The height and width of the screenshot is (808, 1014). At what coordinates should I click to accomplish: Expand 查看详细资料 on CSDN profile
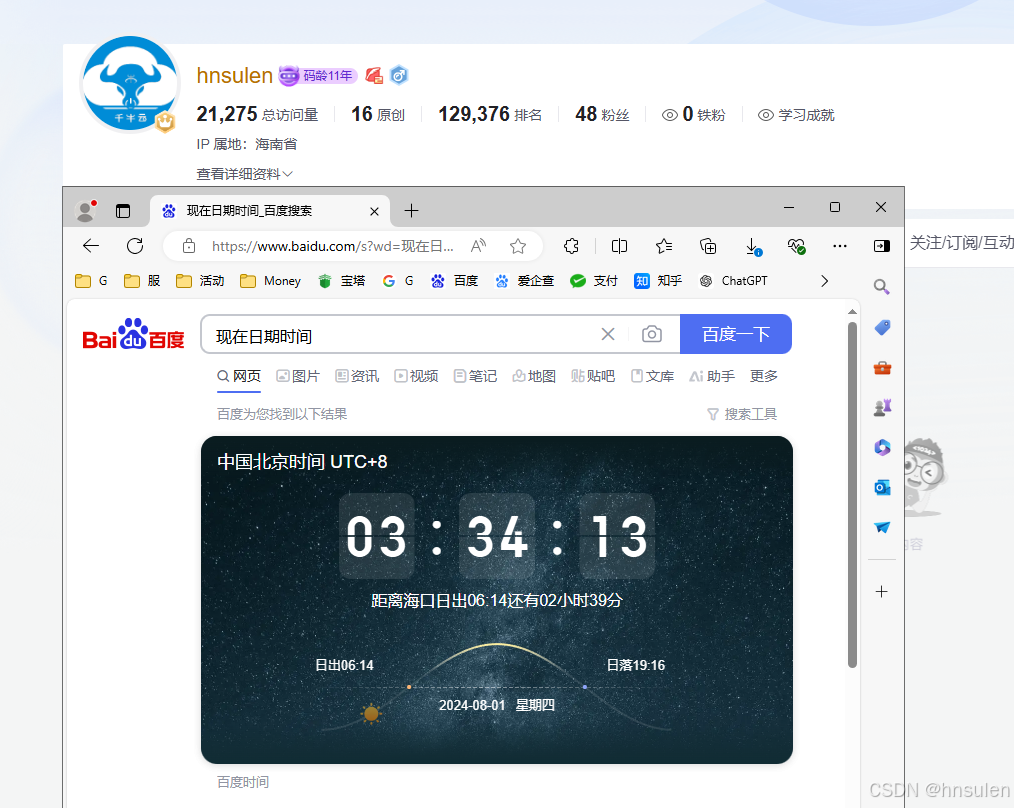point(244,174)
